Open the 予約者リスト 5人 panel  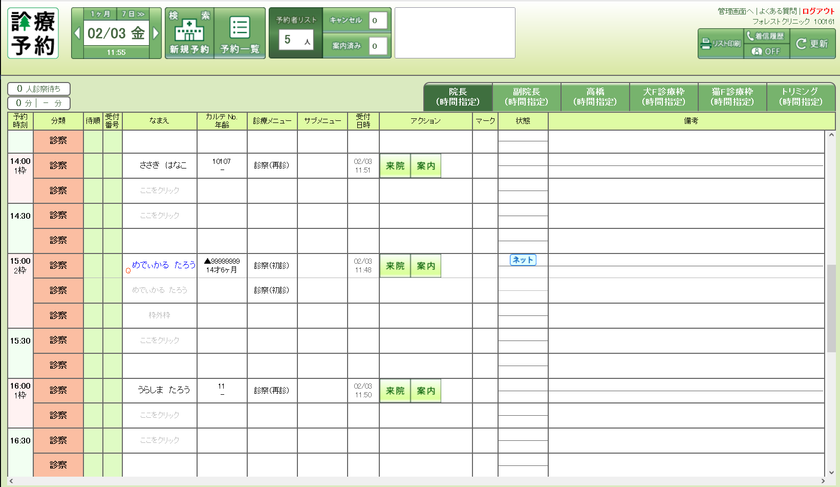click(x=296, y=33)
